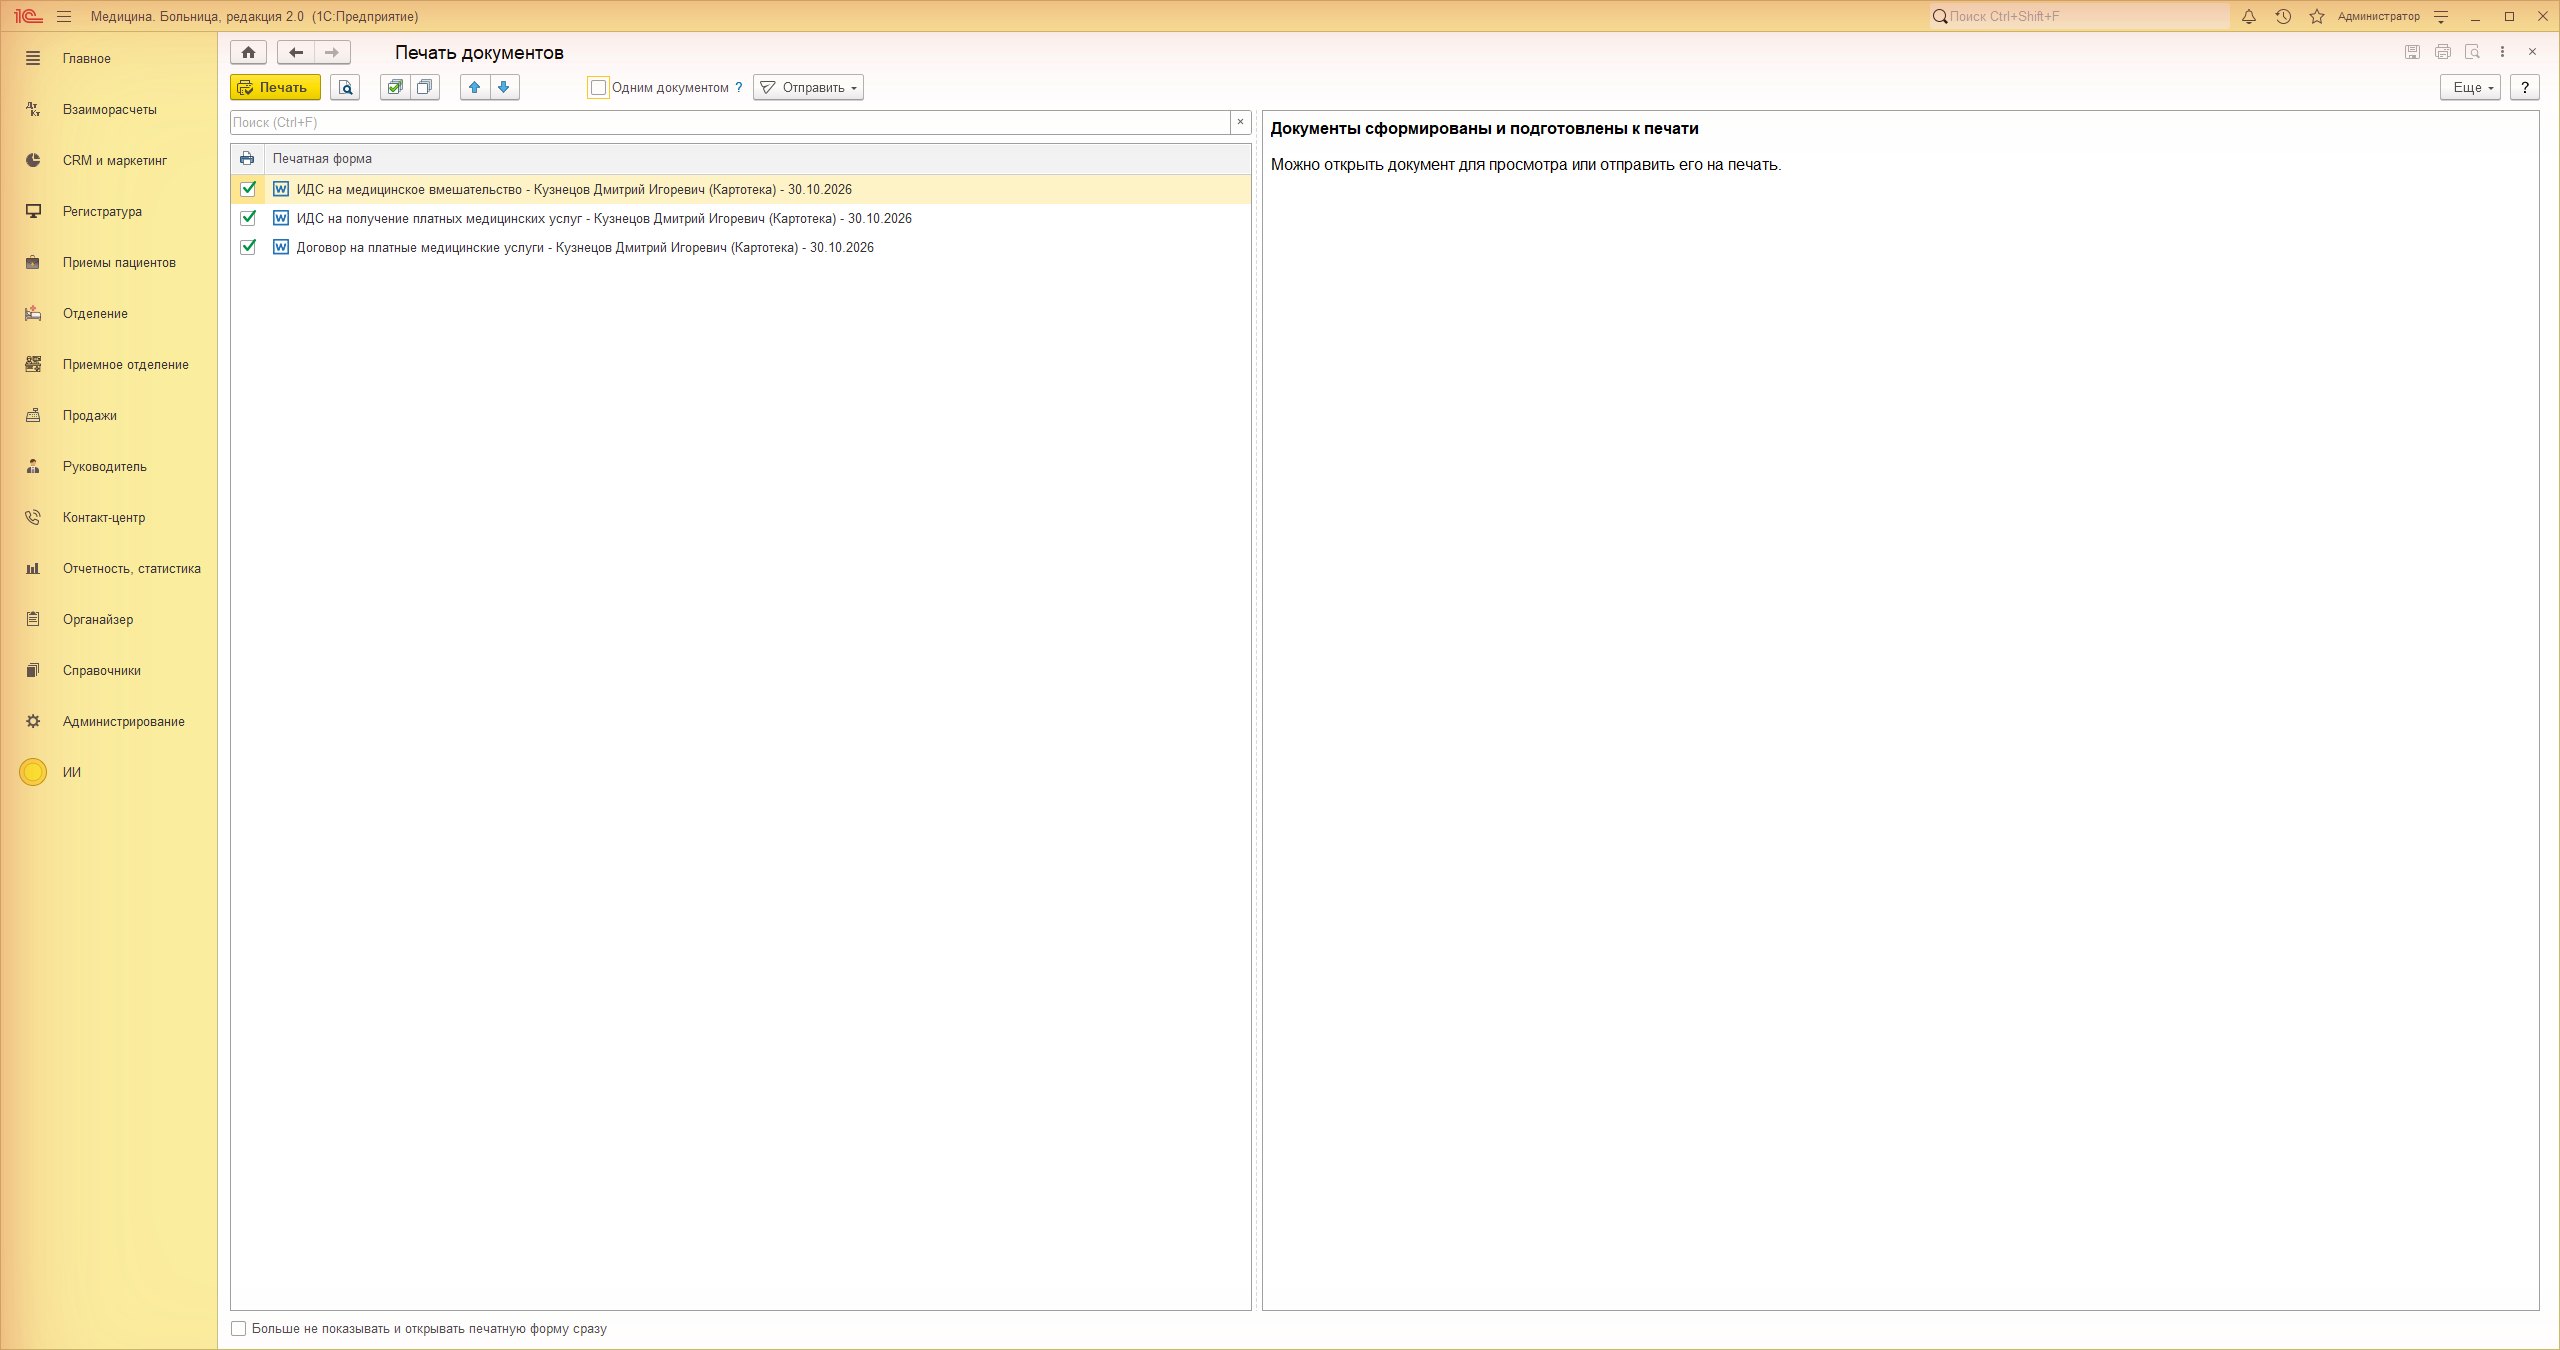Screen dimensions: 2560x1350
Task: Click the Word icon of Договор row
Action: 281,247
